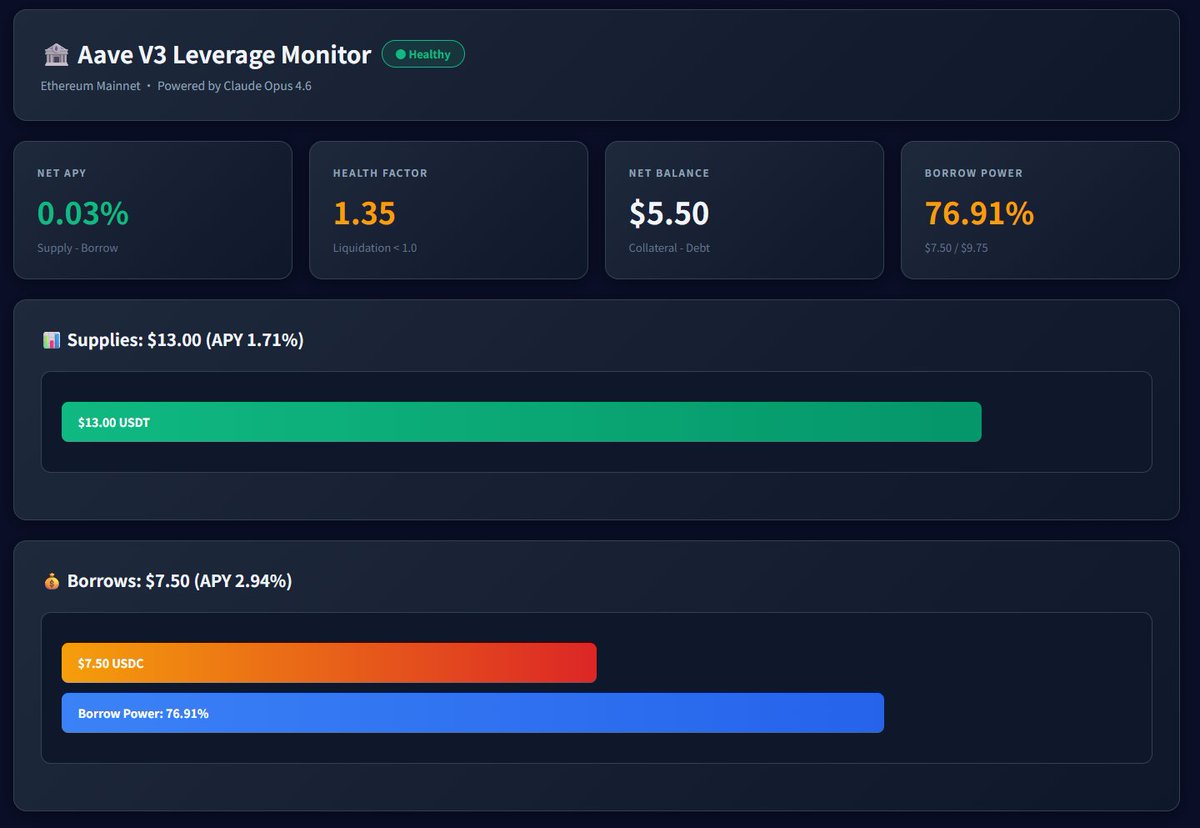Click the Net APY value 0.03%
The height and width of the screenshot is (828, 1200).
[83, 213]
